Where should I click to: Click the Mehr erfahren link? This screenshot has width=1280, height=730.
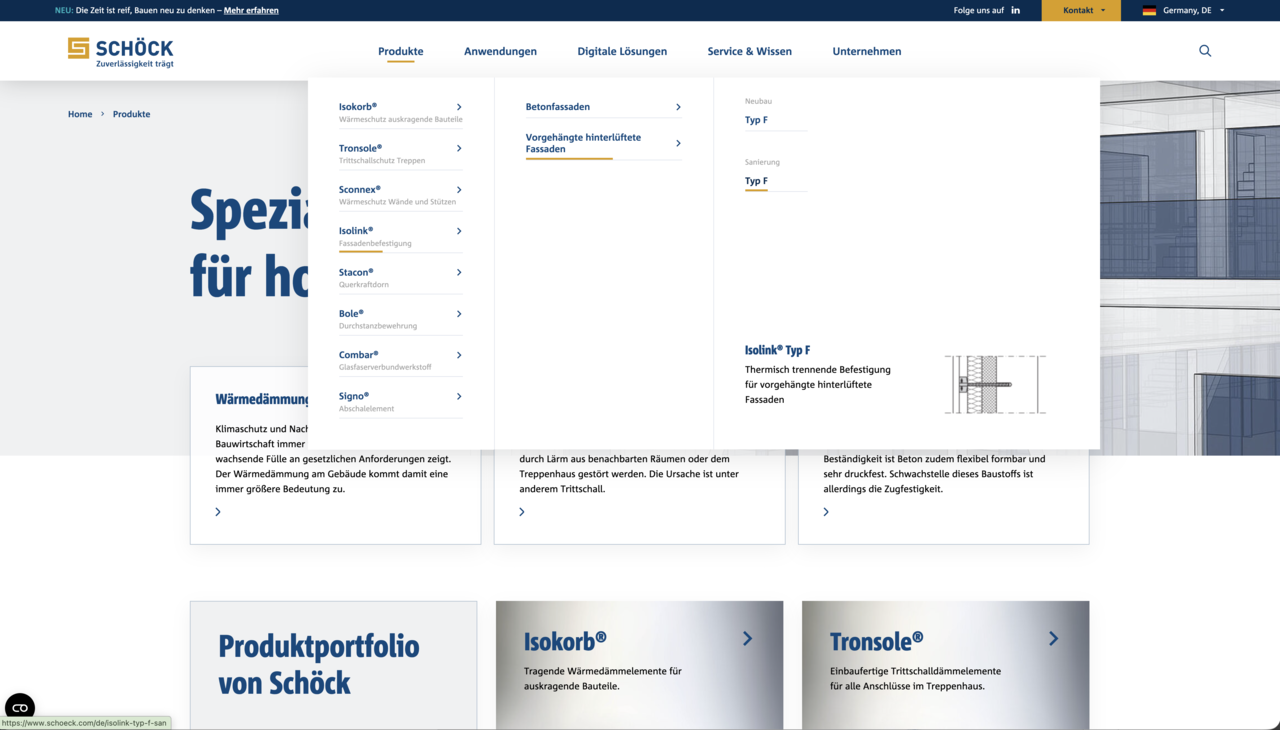click(x=251, y=10)
